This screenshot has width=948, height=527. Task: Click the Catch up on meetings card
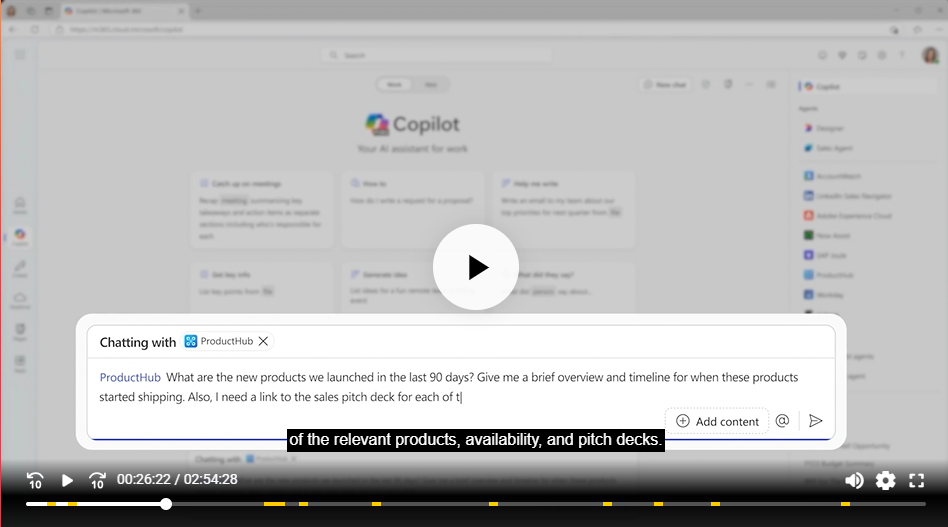pyautogui.click(x=261, y=209)
